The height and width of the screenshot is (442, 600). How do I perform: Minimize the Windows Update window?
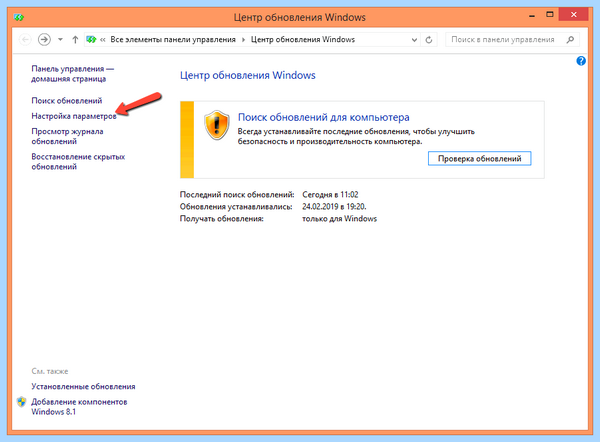tap(532, 16)
